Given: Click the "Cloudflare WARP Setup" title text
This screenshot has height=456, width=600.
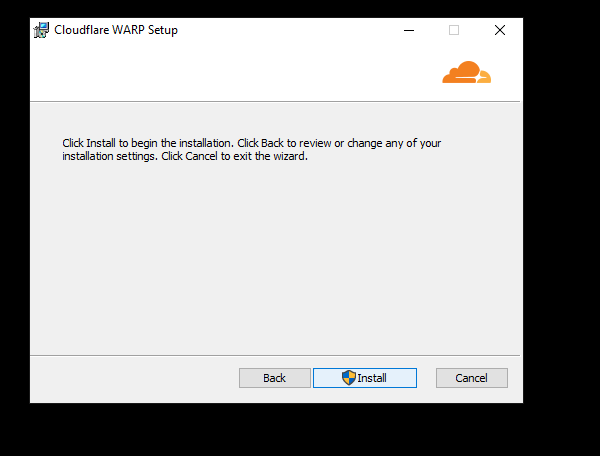Looking at the screenshot, I should coord(116,30).
